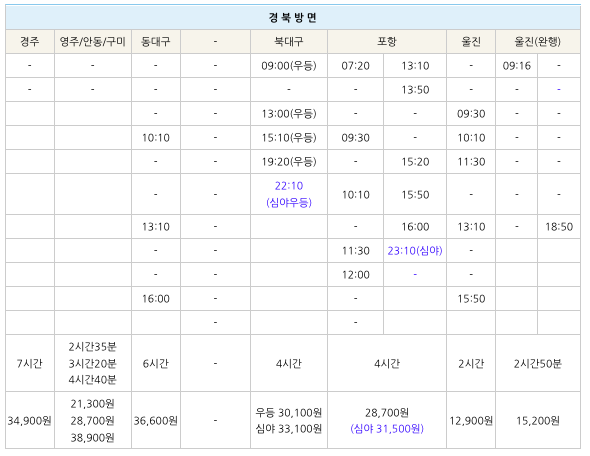590x456 pixels.
Task: Open the blue 23:10(심야) entry
Action: (x=415, y=251)
